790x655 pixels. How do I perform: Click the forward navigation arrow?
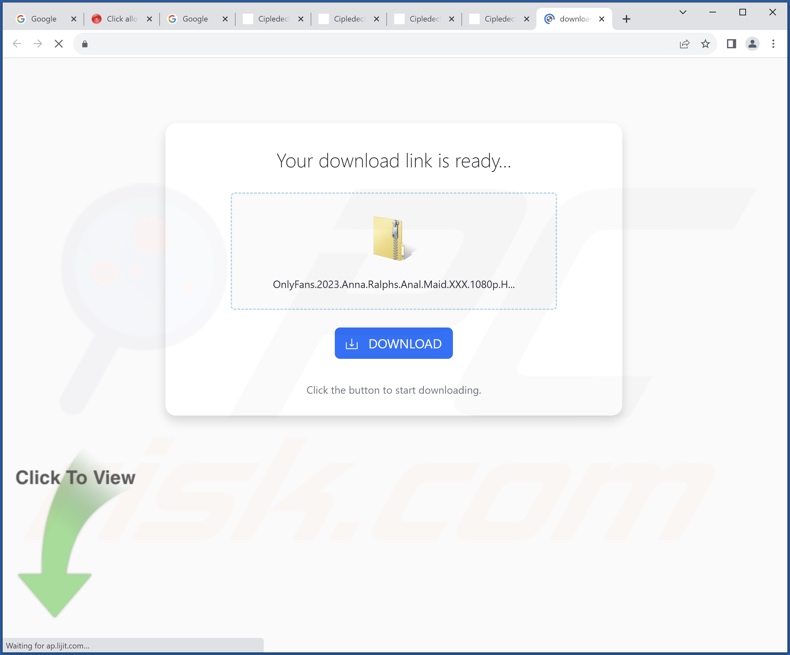tap(38, 44)
